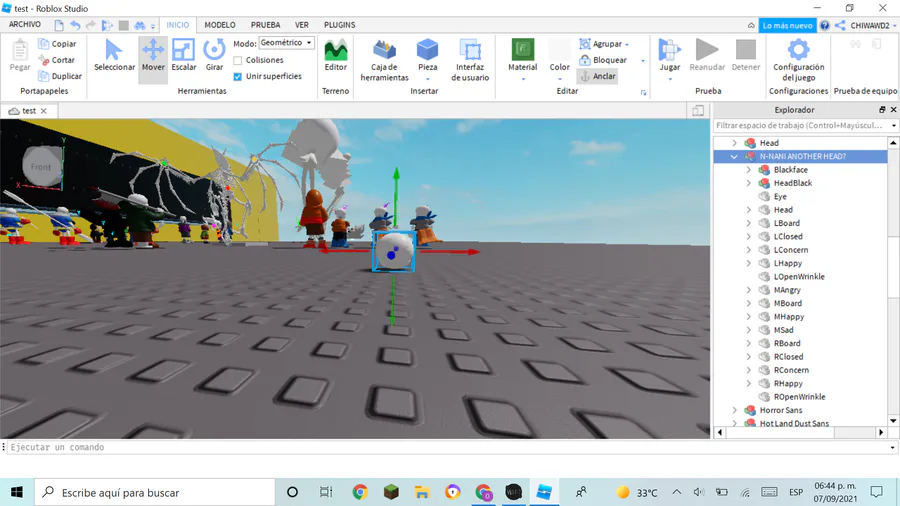Select the MSad item in Explorador
The image size is (900, 506).
(783, 330)
